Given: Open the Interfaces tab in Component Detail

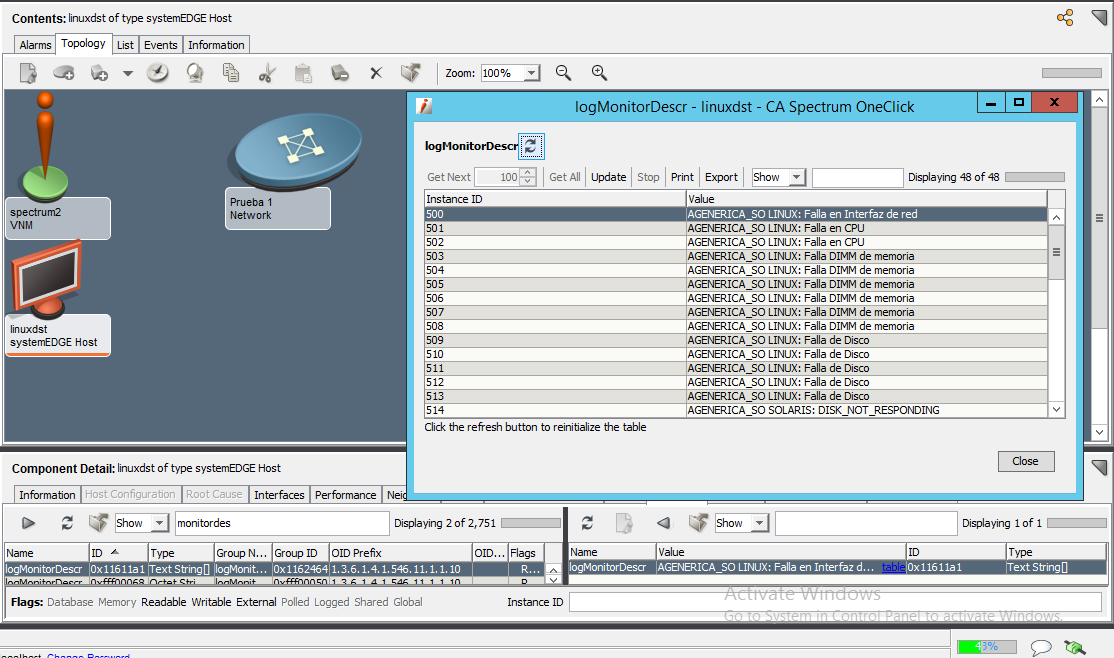Looking at the screenshot, I should pyautogui.click(x=279, y=495).
